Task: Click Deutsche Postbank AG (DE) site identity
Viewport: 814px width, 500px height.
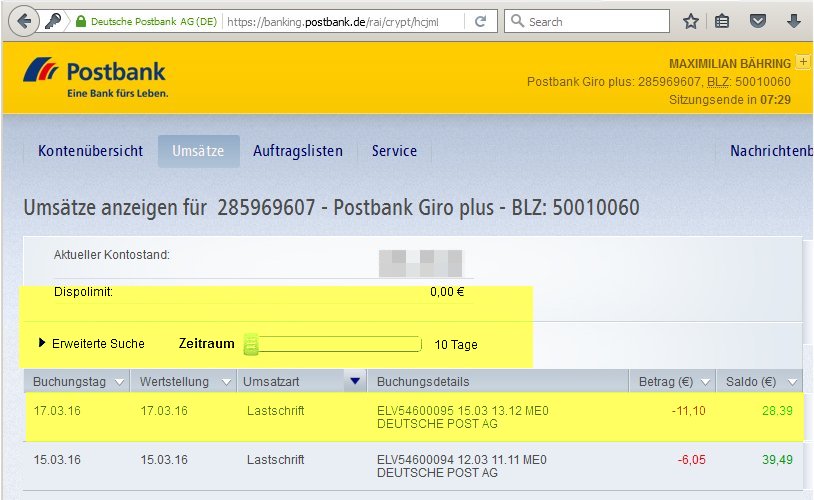Action: (154, 22)
